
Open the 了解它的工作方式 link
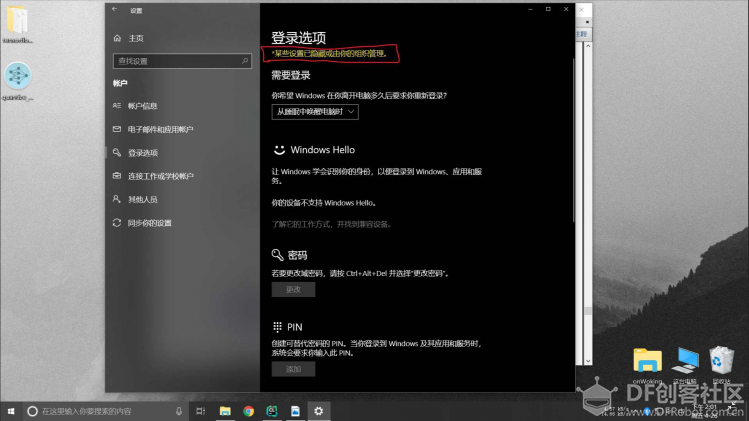332,224
